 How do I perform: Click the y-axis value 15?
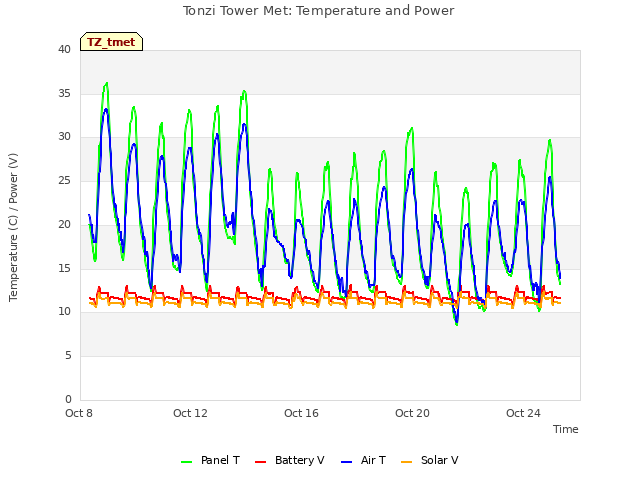[x=64, y=268]
